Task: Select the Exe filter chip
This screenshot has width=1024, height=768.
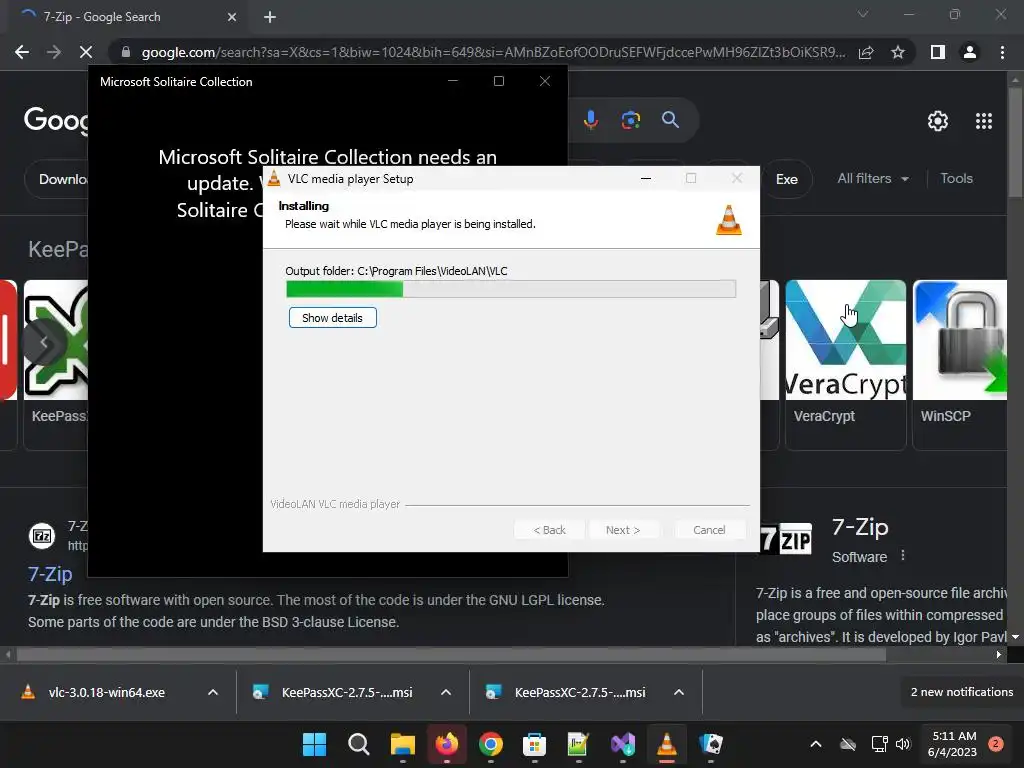Action: click(787, 179)
